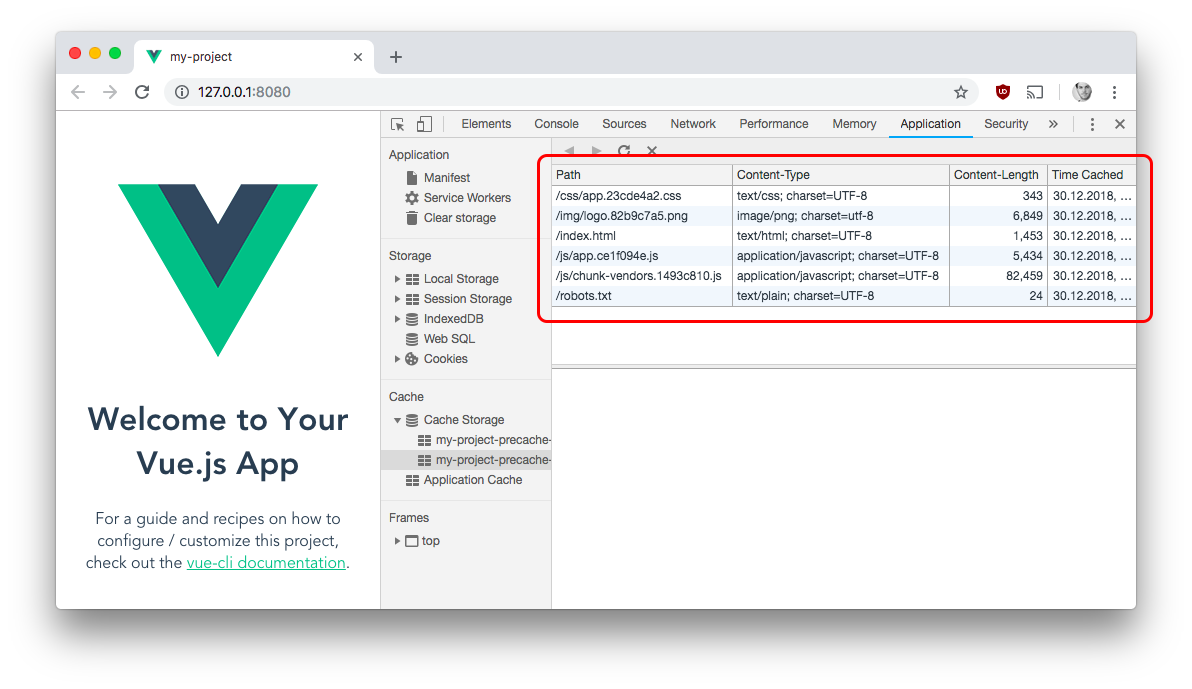Select Service Workers in the Application sidebar
Image resolution: width=1192 pixels, height=689 pixels.
(466, 198)
